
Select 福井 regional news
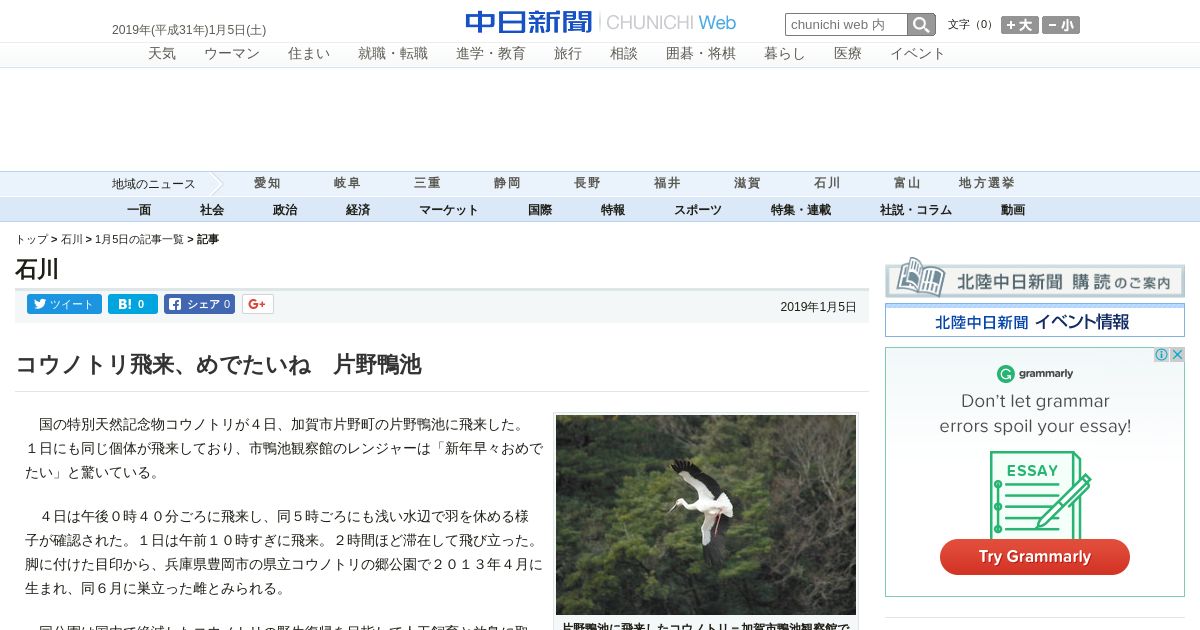click(x=667, y=184)
